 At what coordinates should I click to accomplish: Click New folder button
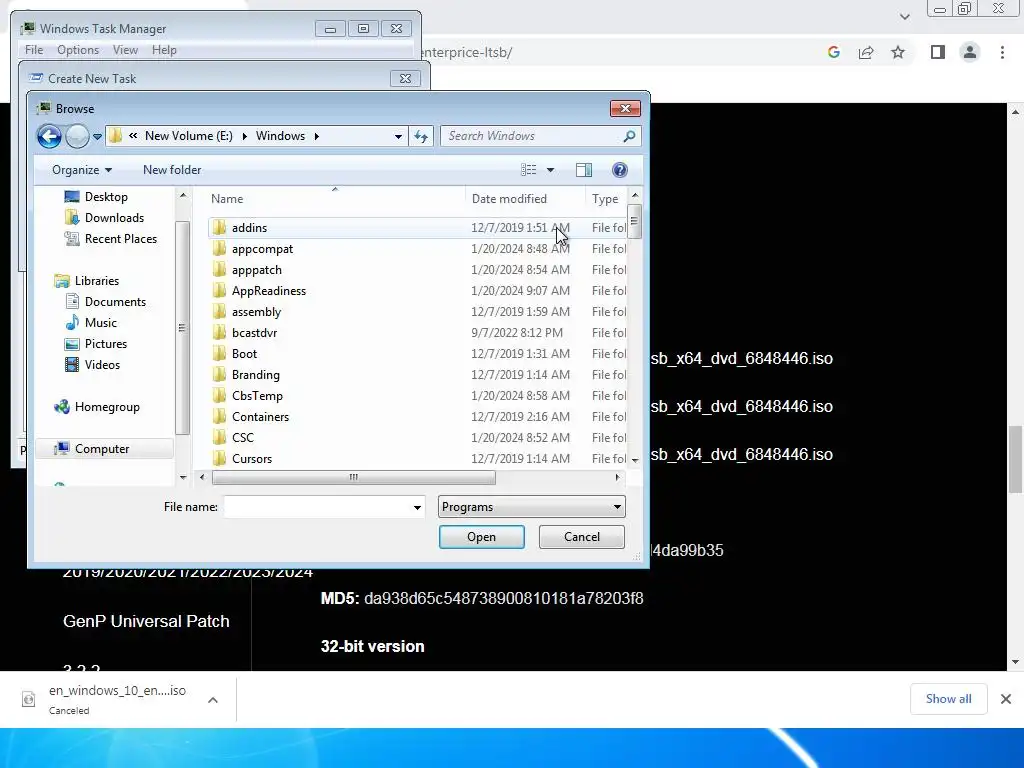click(x=172, y=170)
